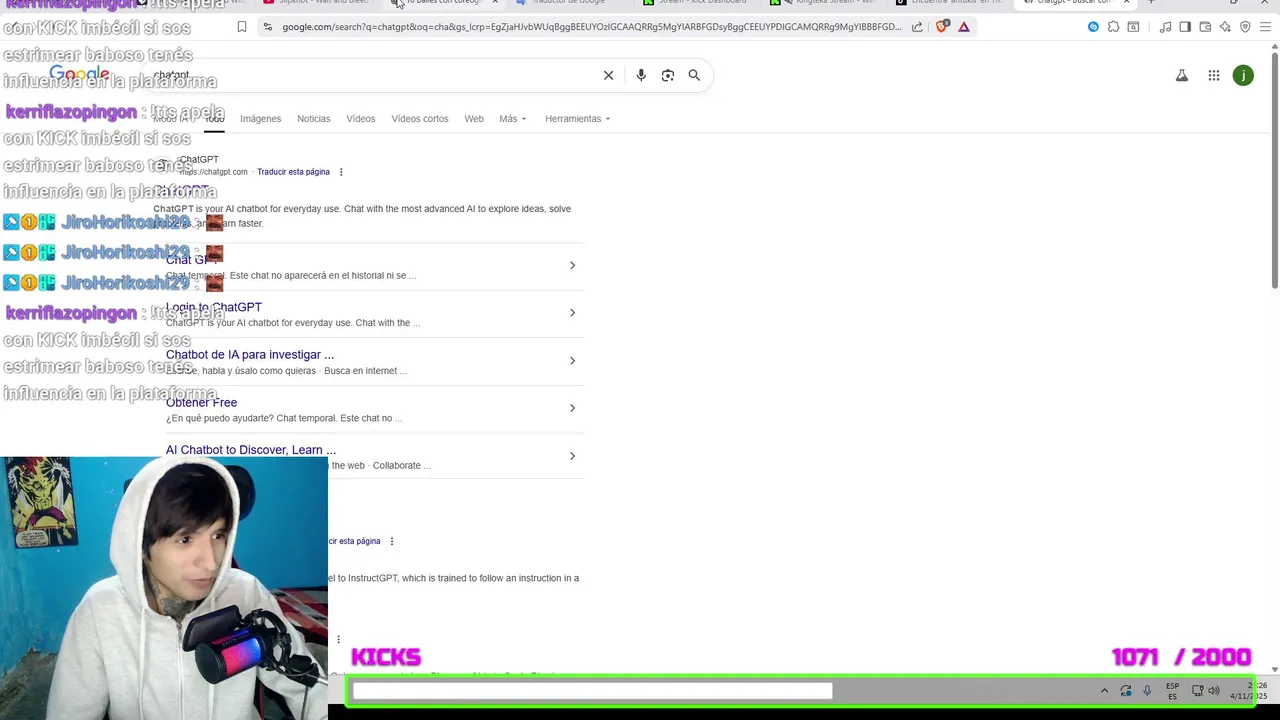
Task: Show hidden system tray icons chevron
Action: [x=1104, y=690]
